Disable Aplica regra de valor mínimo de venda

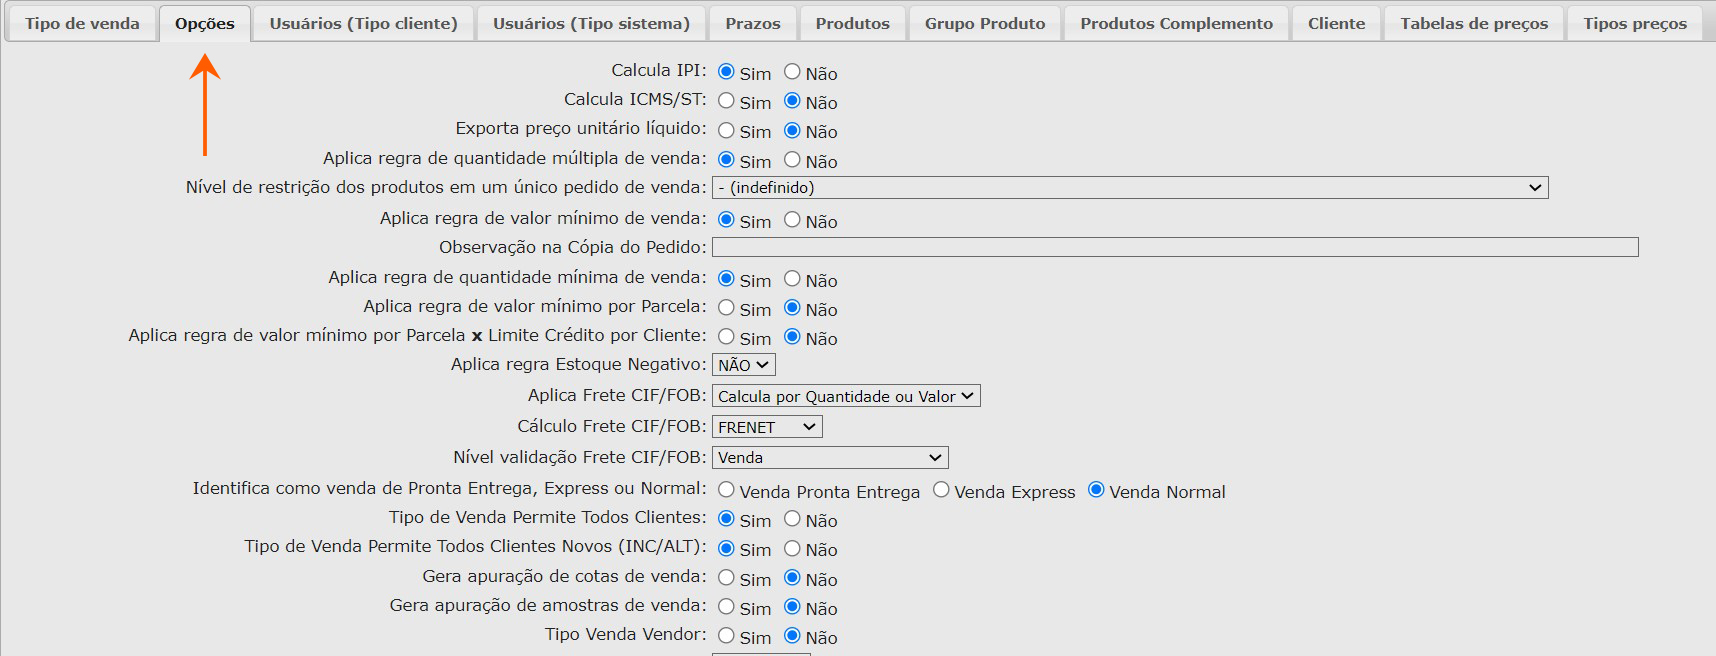[792, 220]
